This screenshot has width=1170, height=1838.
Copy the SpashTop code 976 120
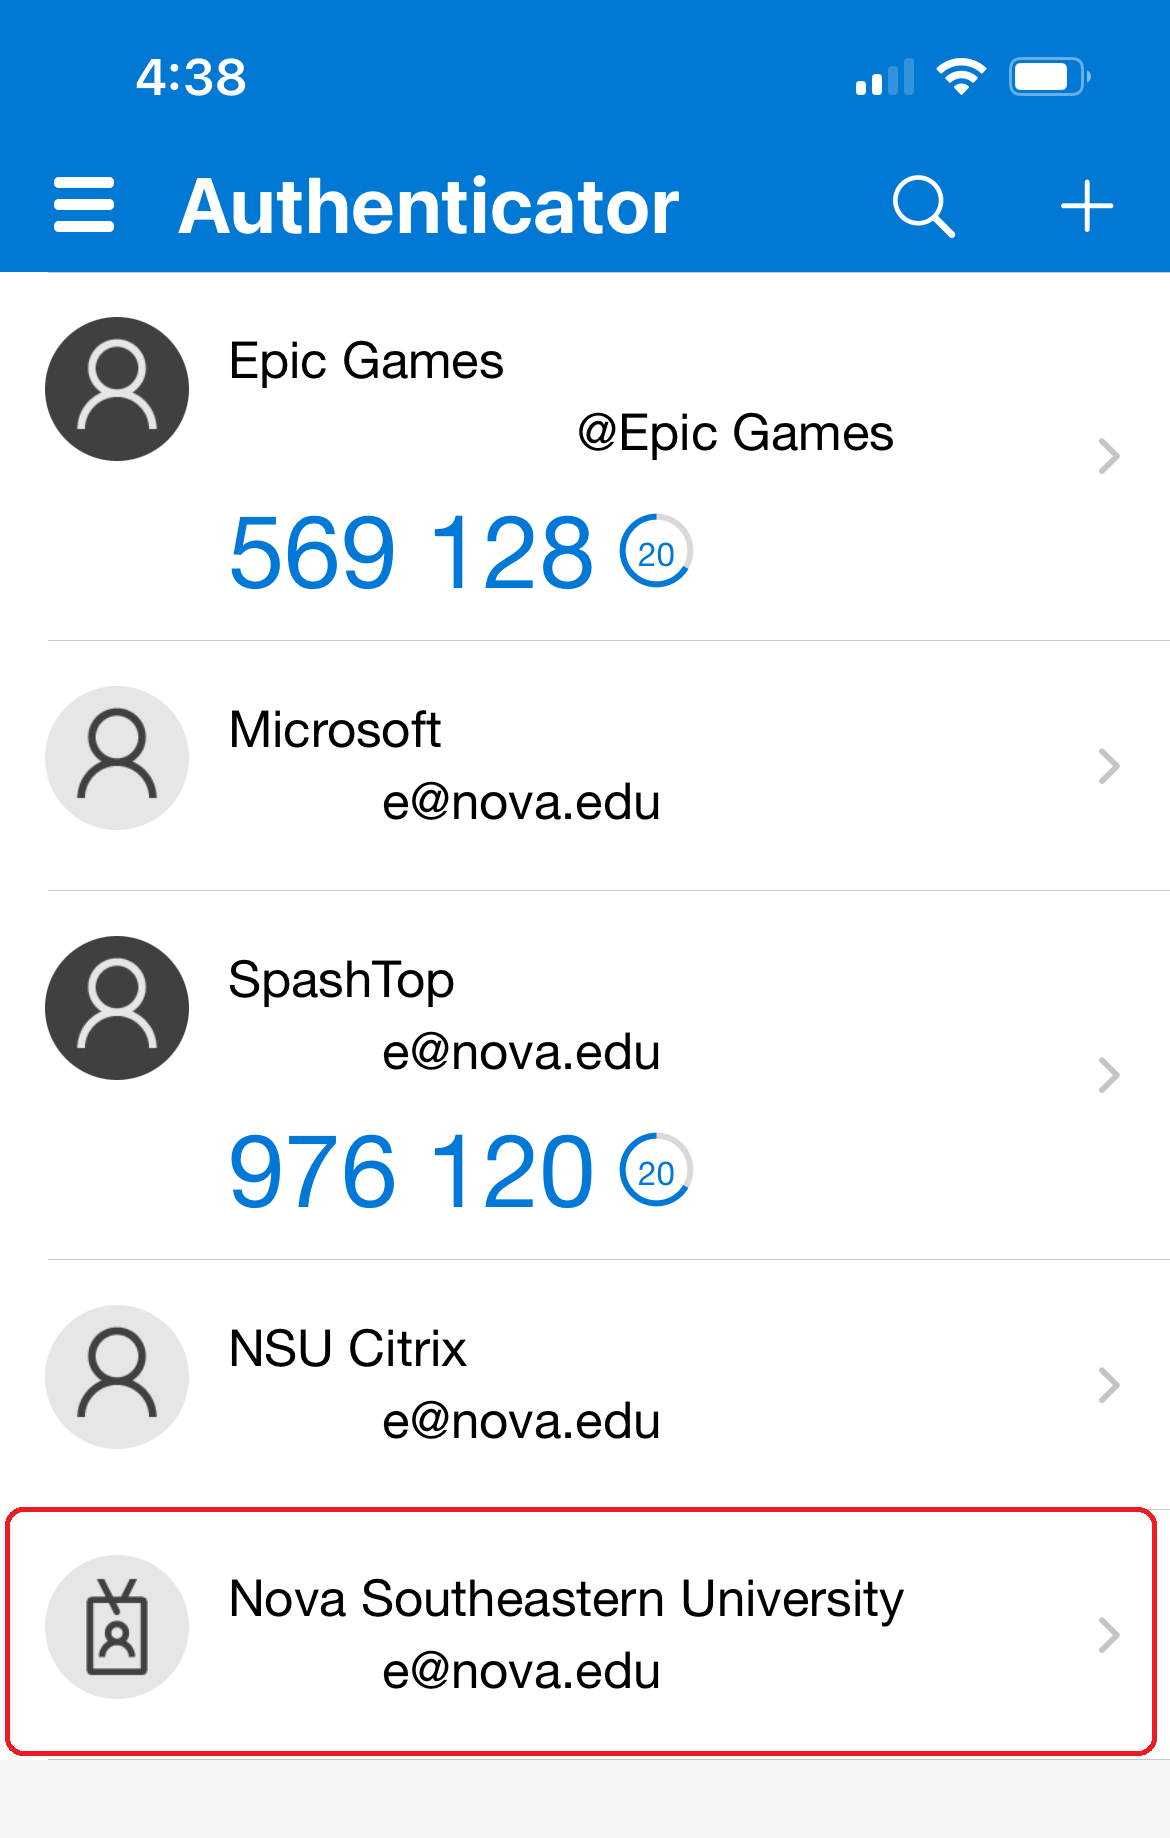click(x=411, y=1172)
